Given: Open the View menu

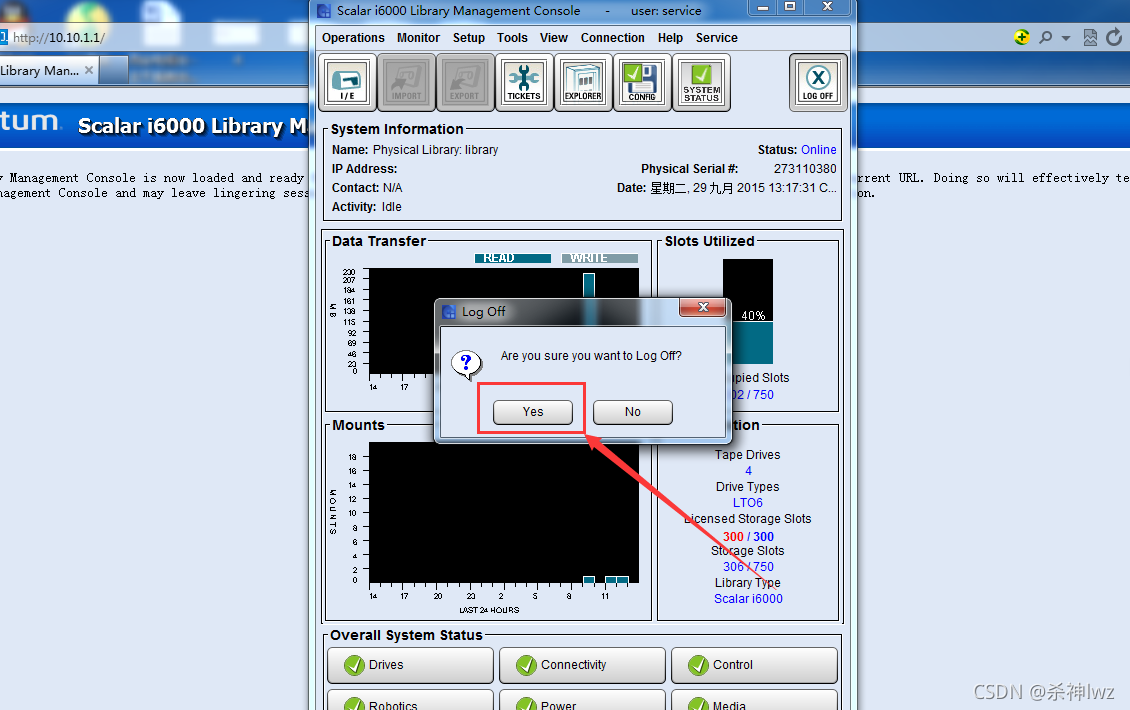Looking at the screenshot, I should 553,37.
